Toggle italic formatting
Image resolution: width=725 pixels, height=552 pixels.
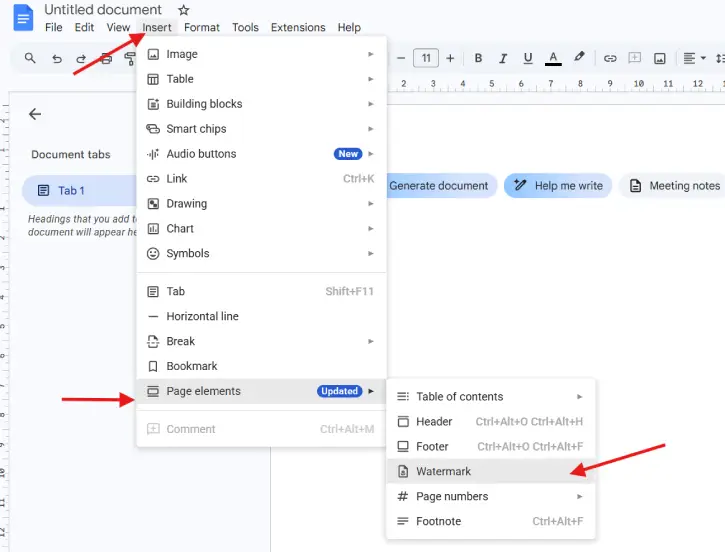point(503,58)
